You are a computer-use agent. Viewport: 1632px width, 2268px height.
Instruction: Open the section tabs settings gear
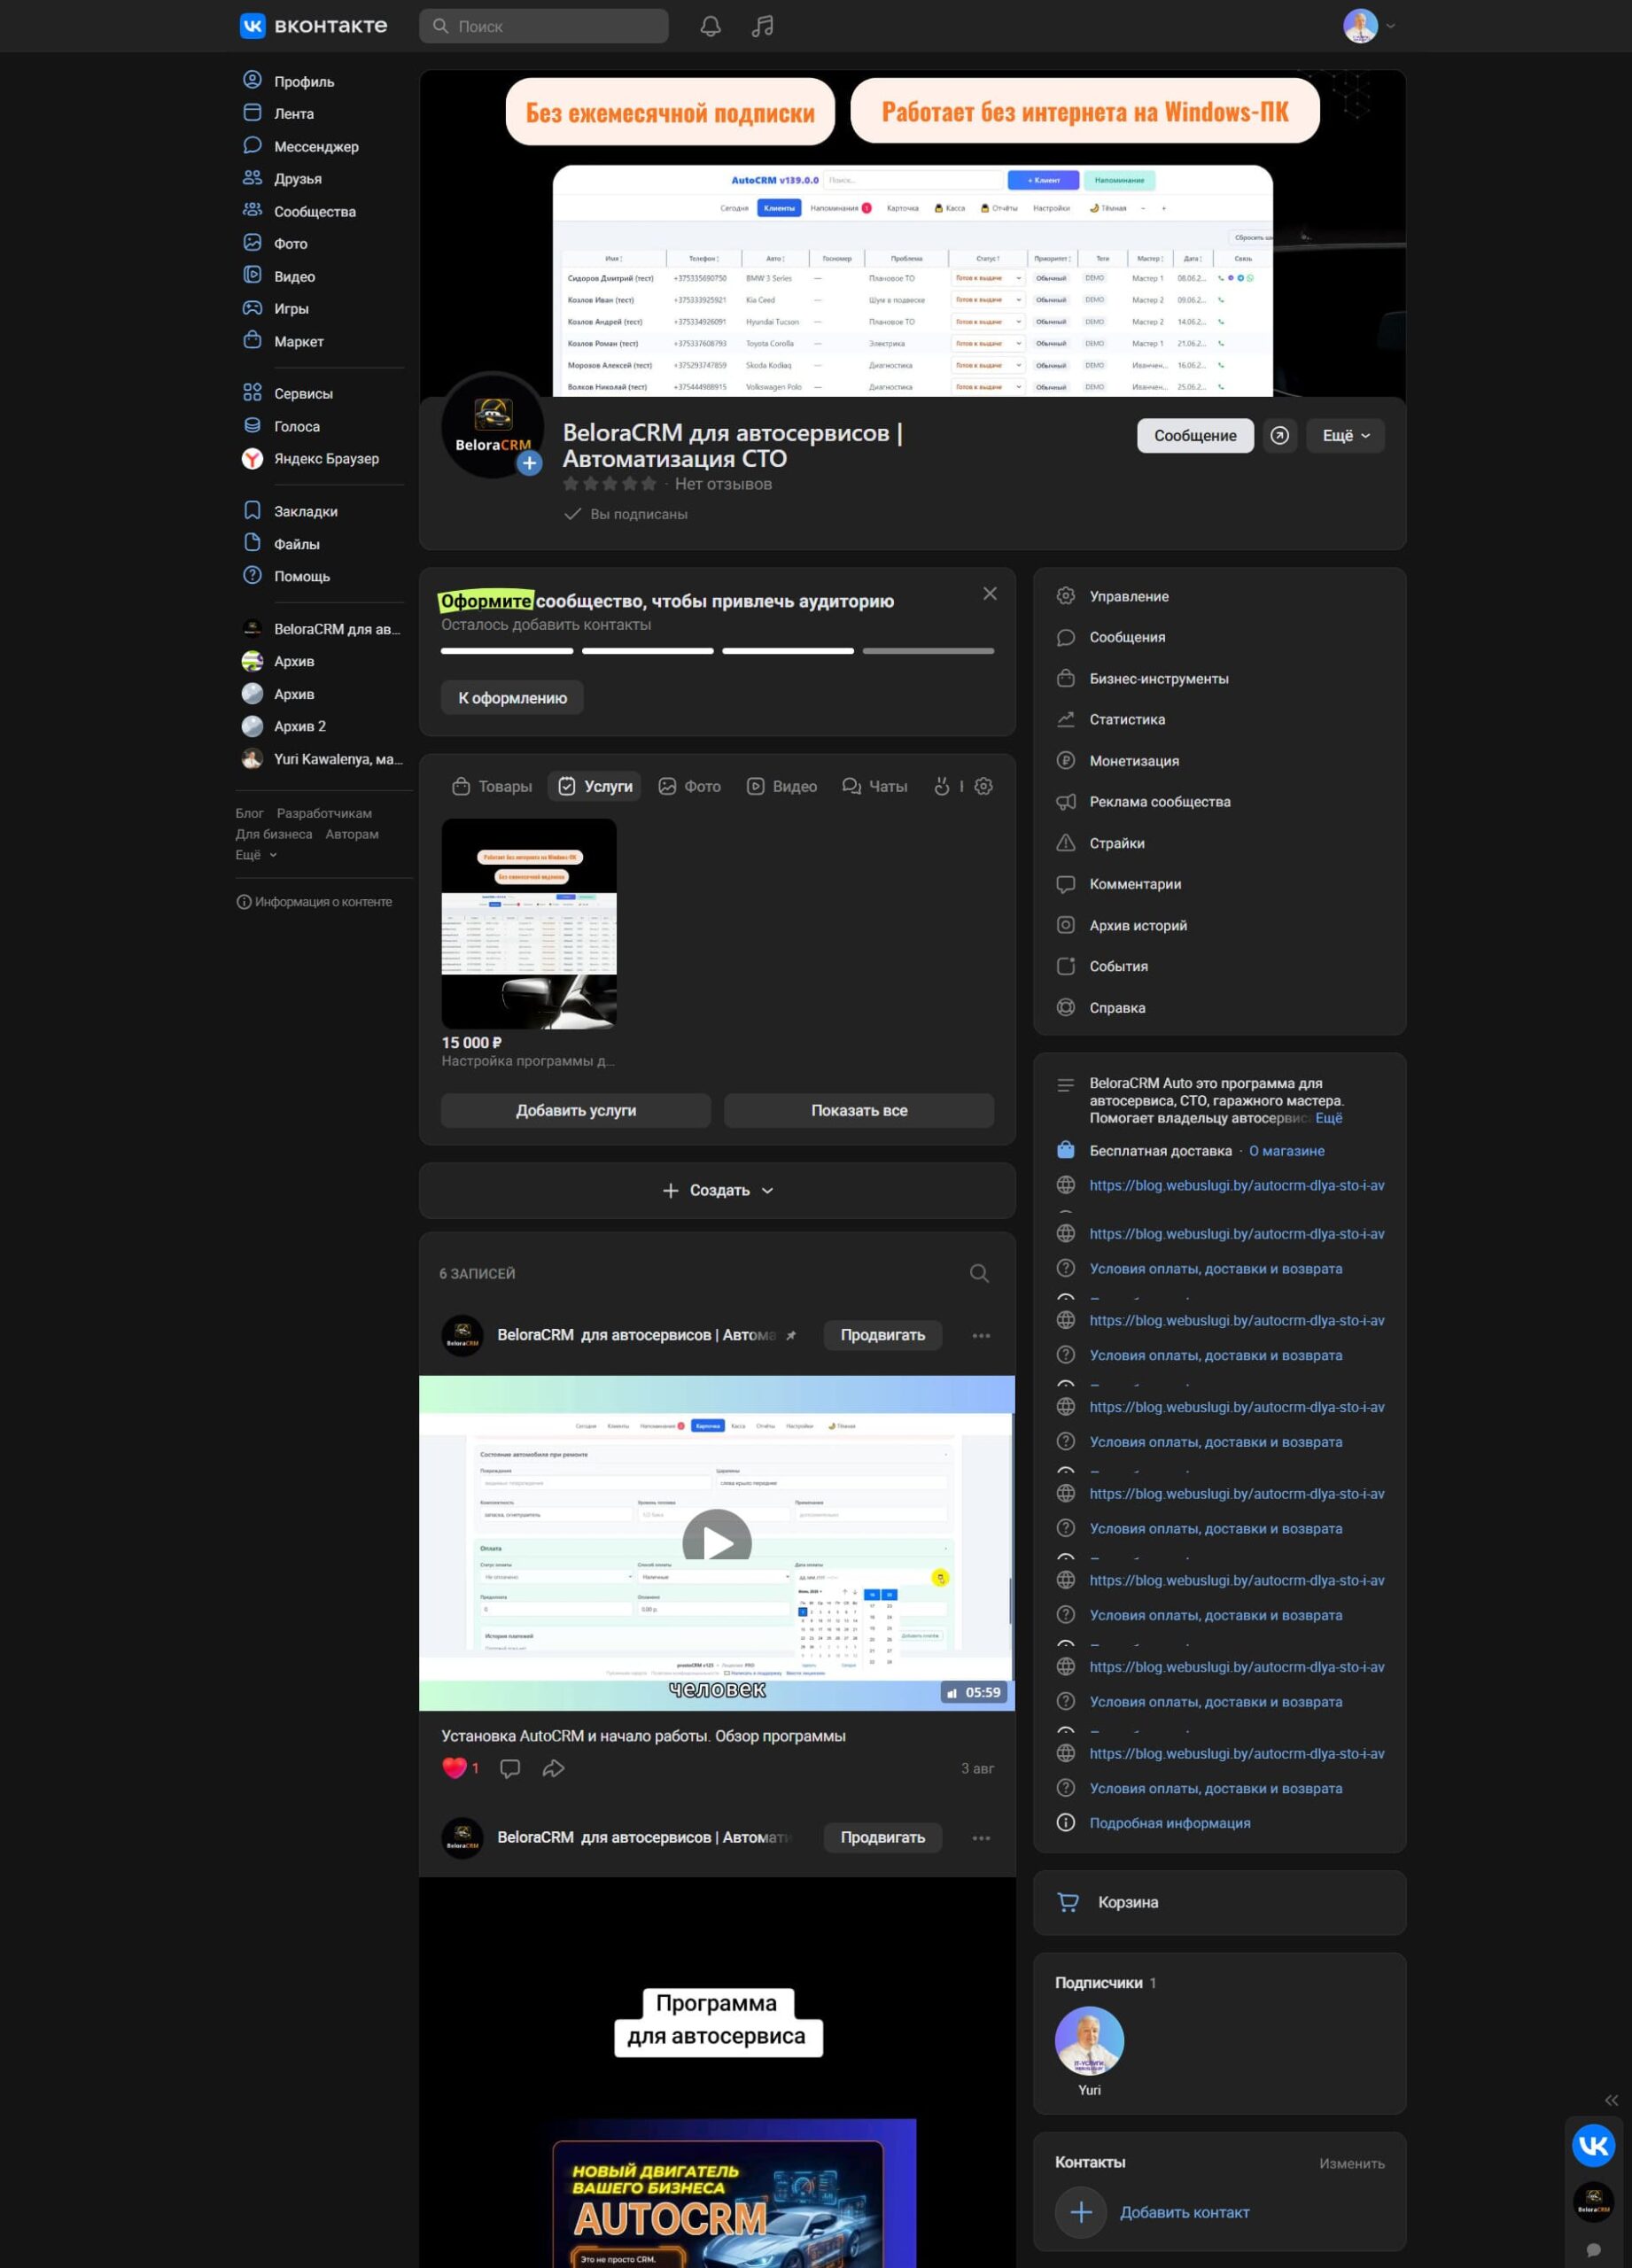[983, 786]
